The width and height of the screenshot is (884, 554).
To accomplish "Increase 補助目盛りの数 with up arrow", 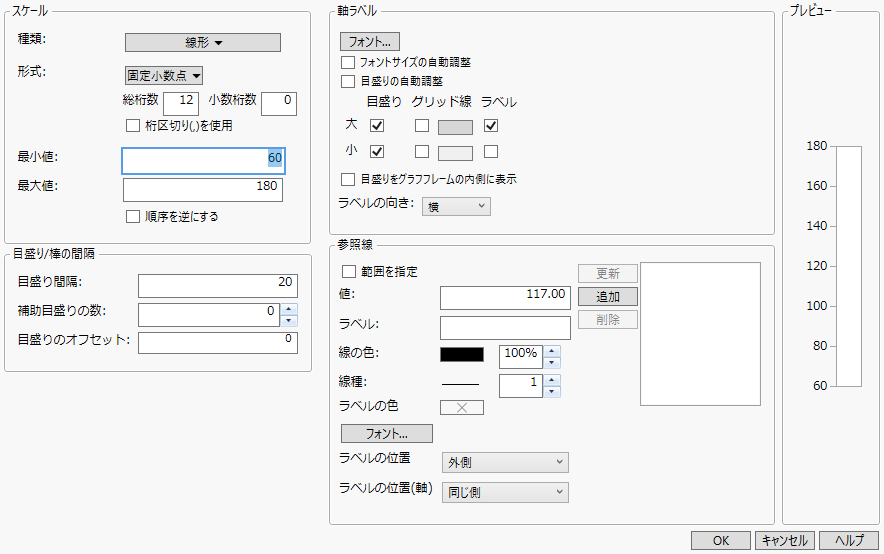I will pyautogui.click(x=289, y=309).
